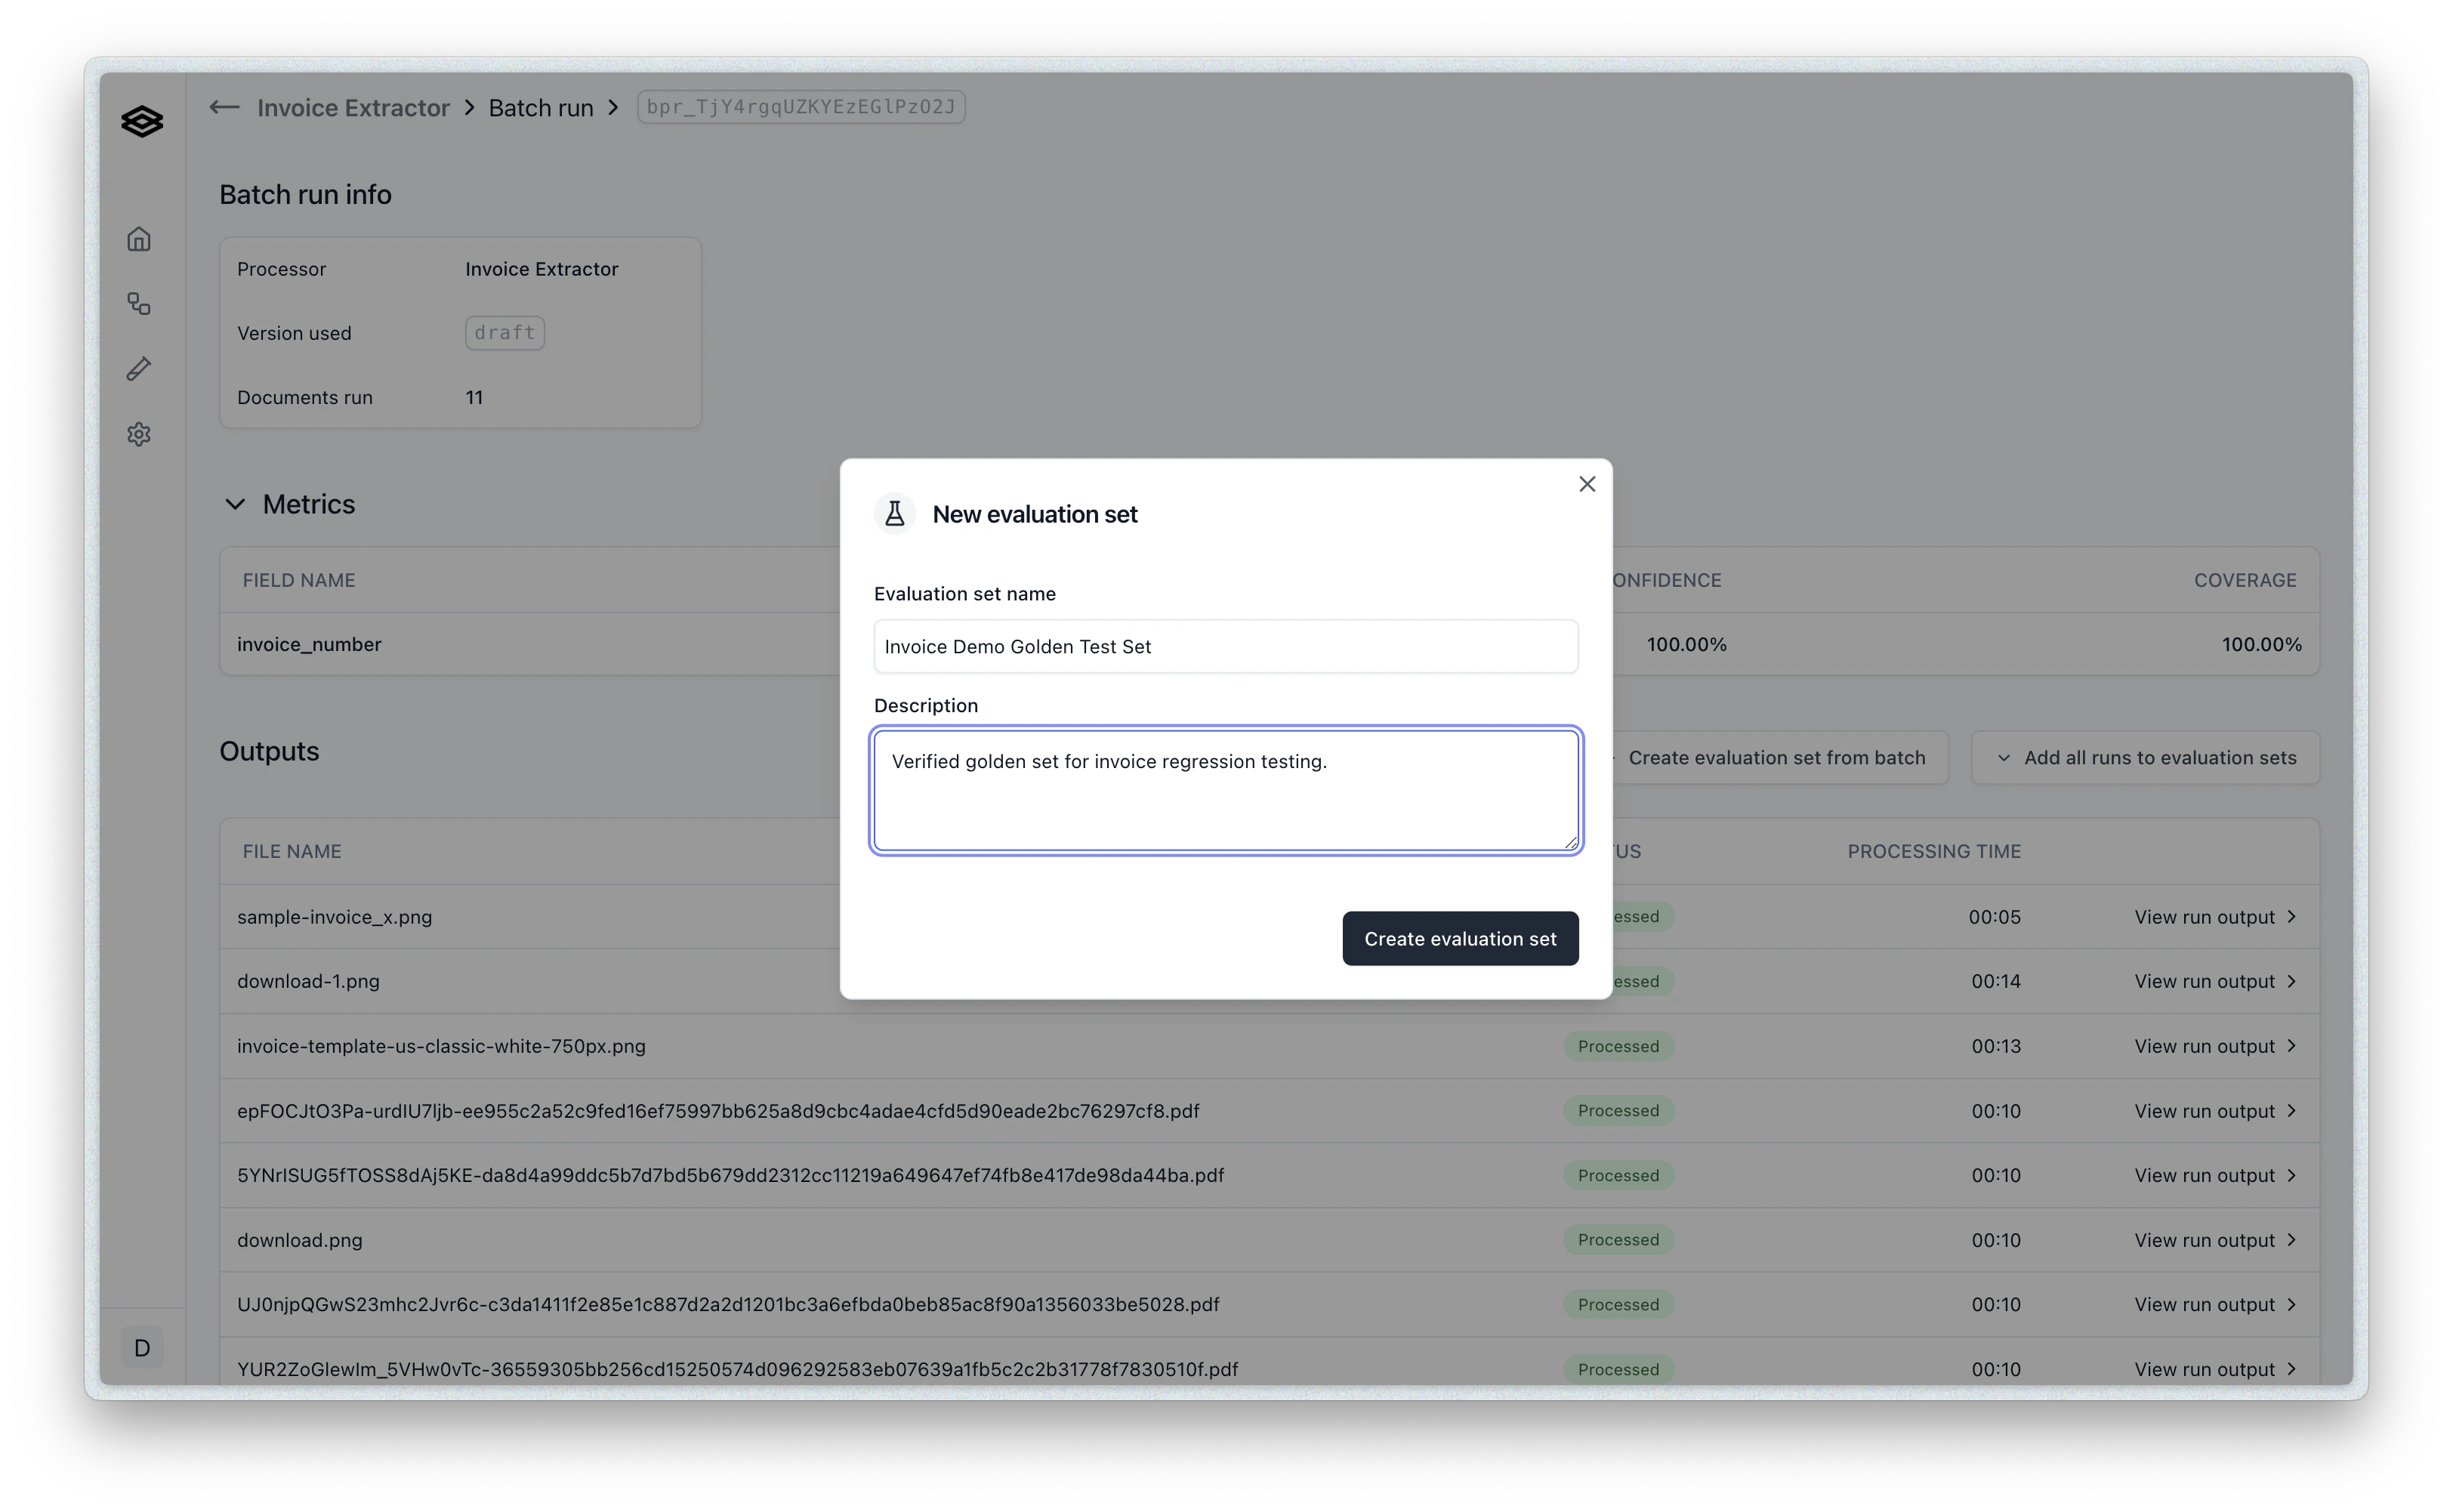Click the chevron after Batch run breadcrumb
This screenshot has height=1512, width=2453.
[x=614, y=107]
